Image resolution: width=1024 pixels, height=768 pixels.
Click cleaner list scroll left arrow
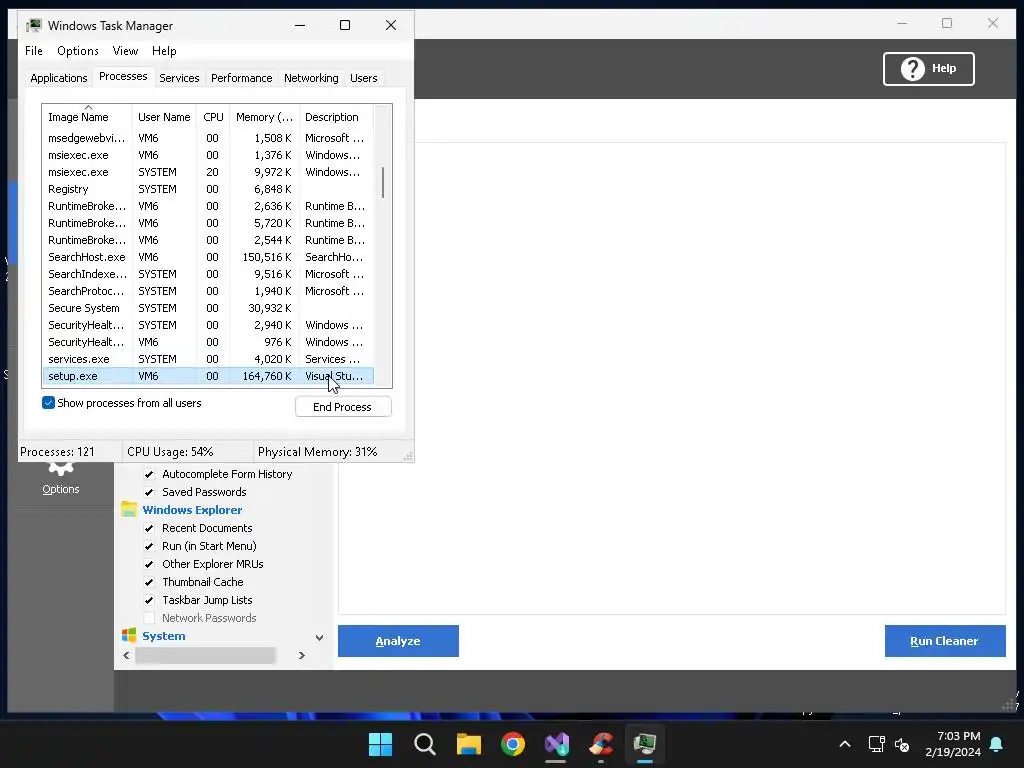pyautogui.click(x=126, y=655)
